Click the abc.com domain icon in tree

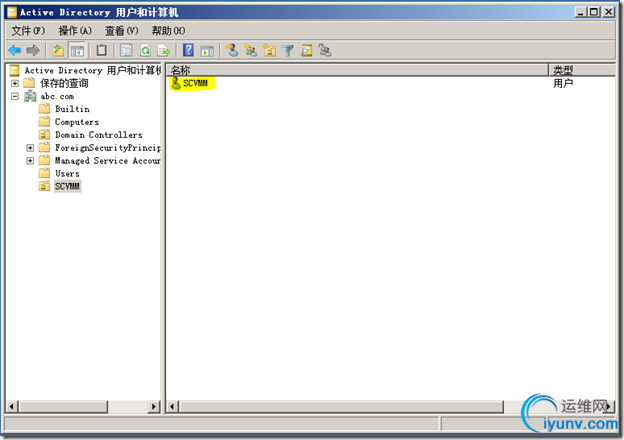[30, 96]
